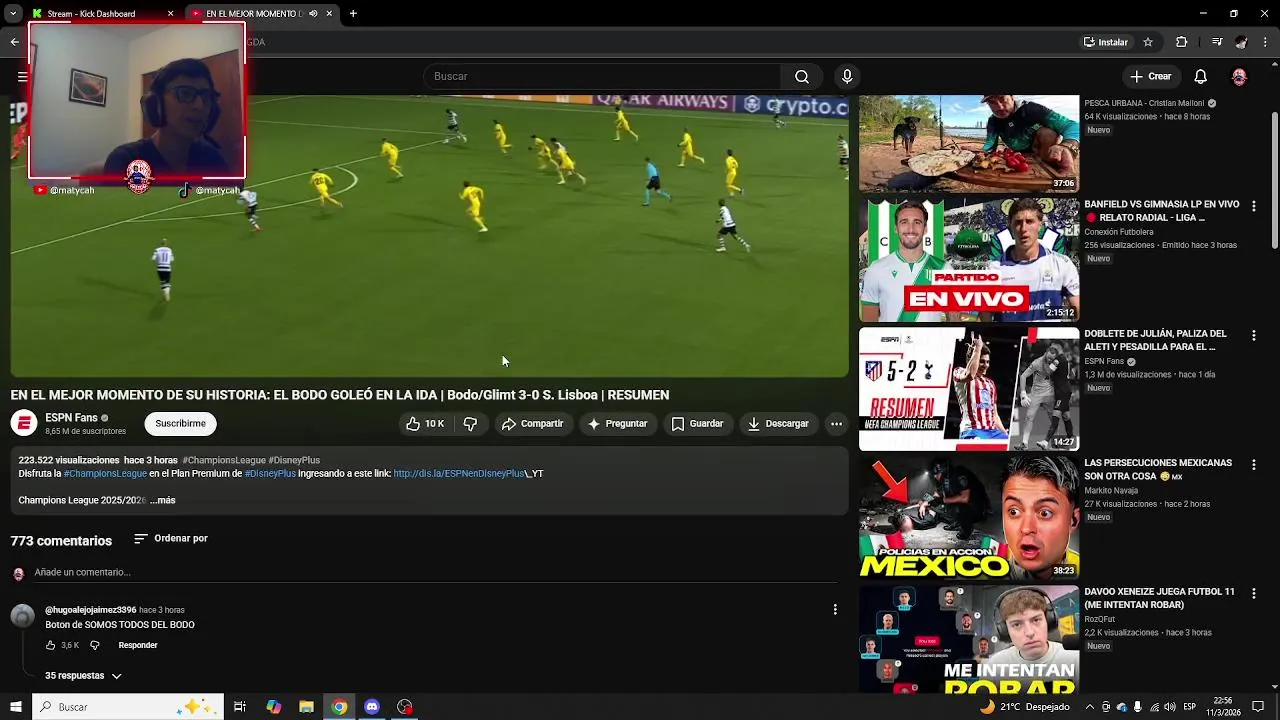Reply to comment with Responder
Screen dimensions: 1280x720
(x=138, y=646)
